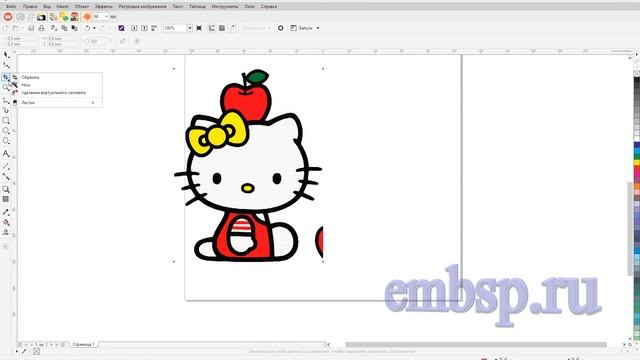Click the Export icon
This screenshot has width=640, height=360.
pyautogui.click(x=144, y=28)
